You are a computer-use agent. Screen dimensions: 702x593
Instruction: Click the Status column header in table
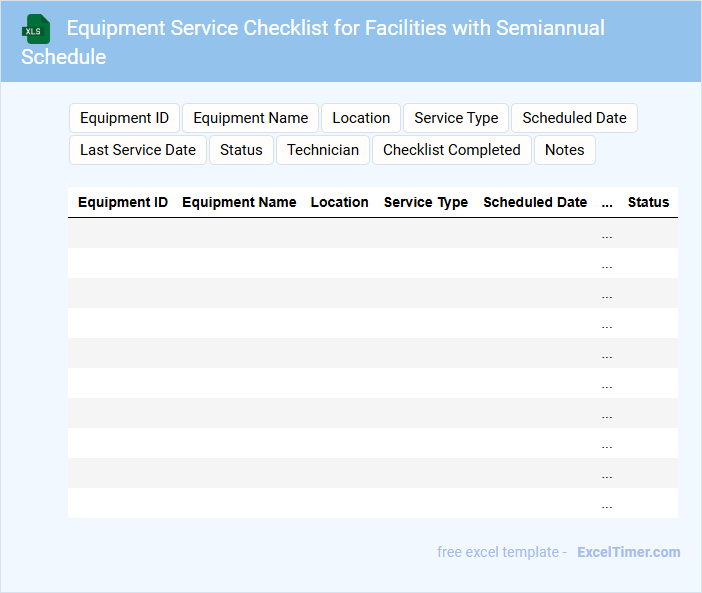[x=648, y=202]
